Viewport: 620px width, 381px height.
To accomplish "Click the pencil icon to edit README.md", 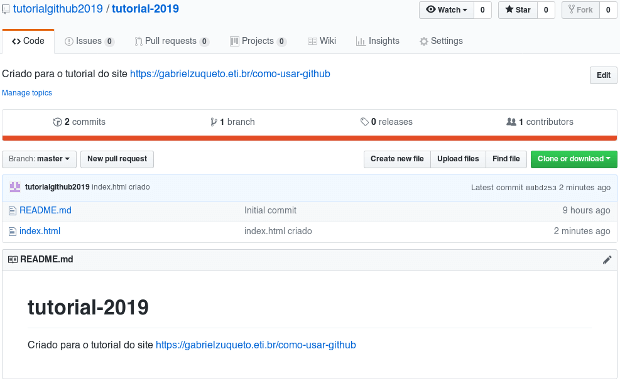I will (607, 260).
